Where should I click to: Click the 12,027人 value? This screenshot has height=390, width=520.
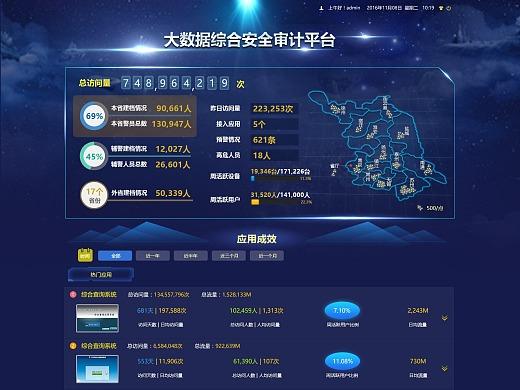173,149
